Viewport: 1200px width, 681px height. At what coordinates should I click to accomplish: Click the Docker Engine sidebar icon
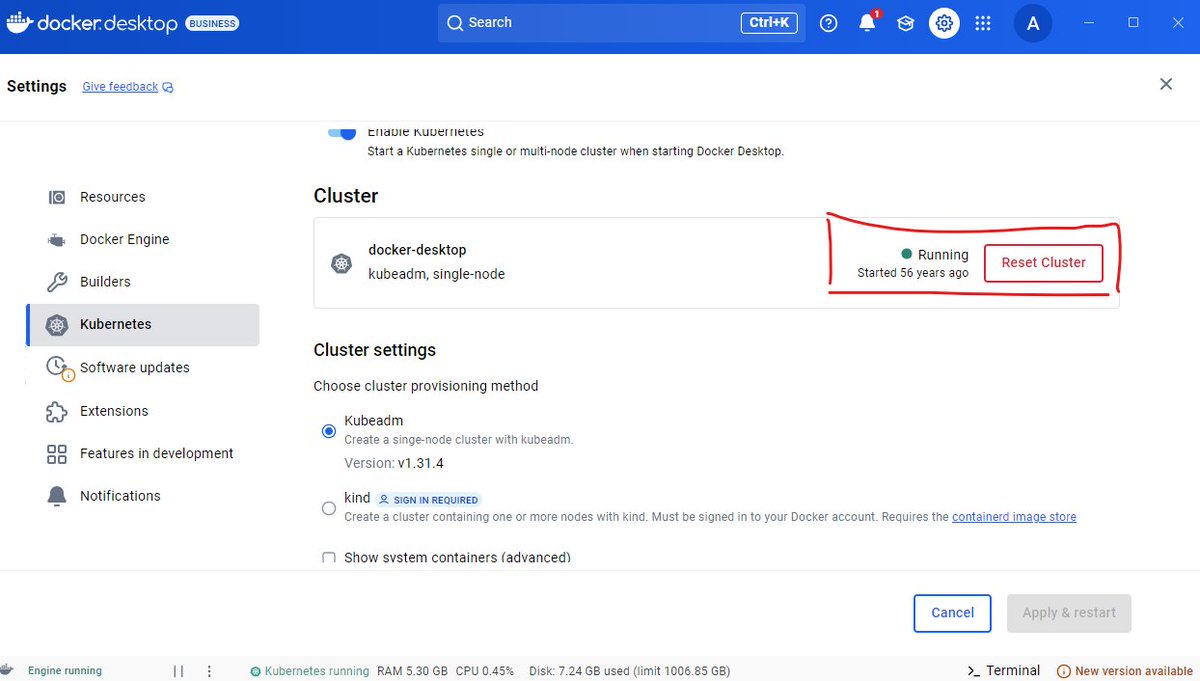point(57,240)
